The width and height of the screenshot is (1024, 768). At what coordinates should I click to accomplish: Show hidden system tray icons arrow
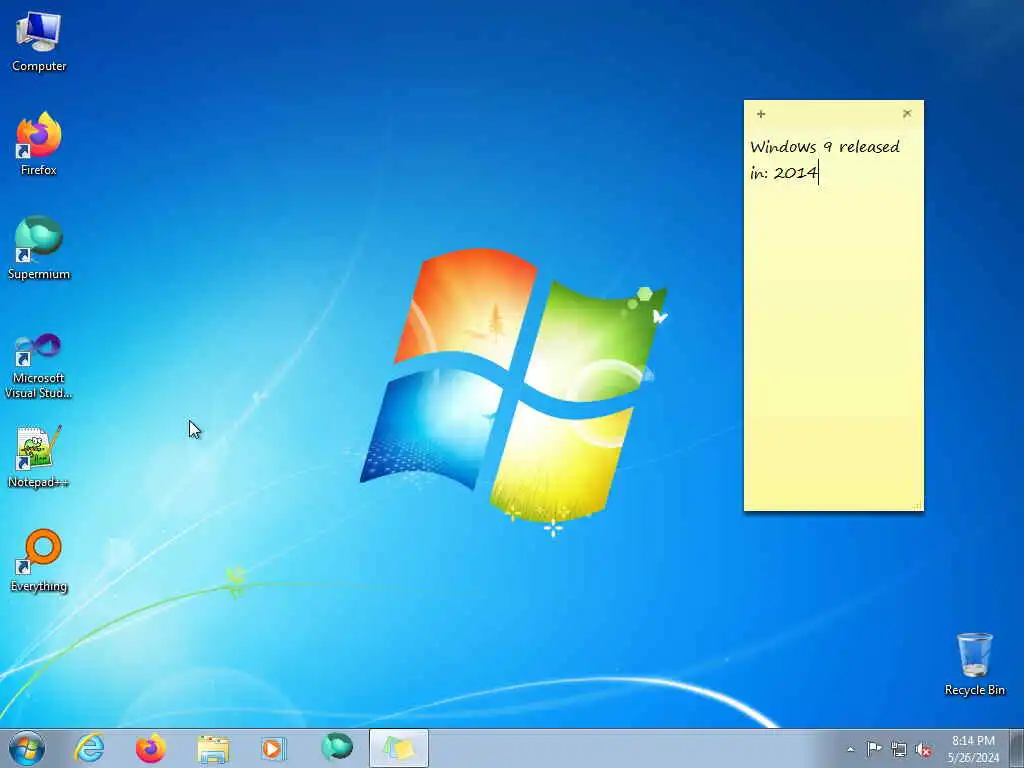pyautogui.click(x=850, y=749)
